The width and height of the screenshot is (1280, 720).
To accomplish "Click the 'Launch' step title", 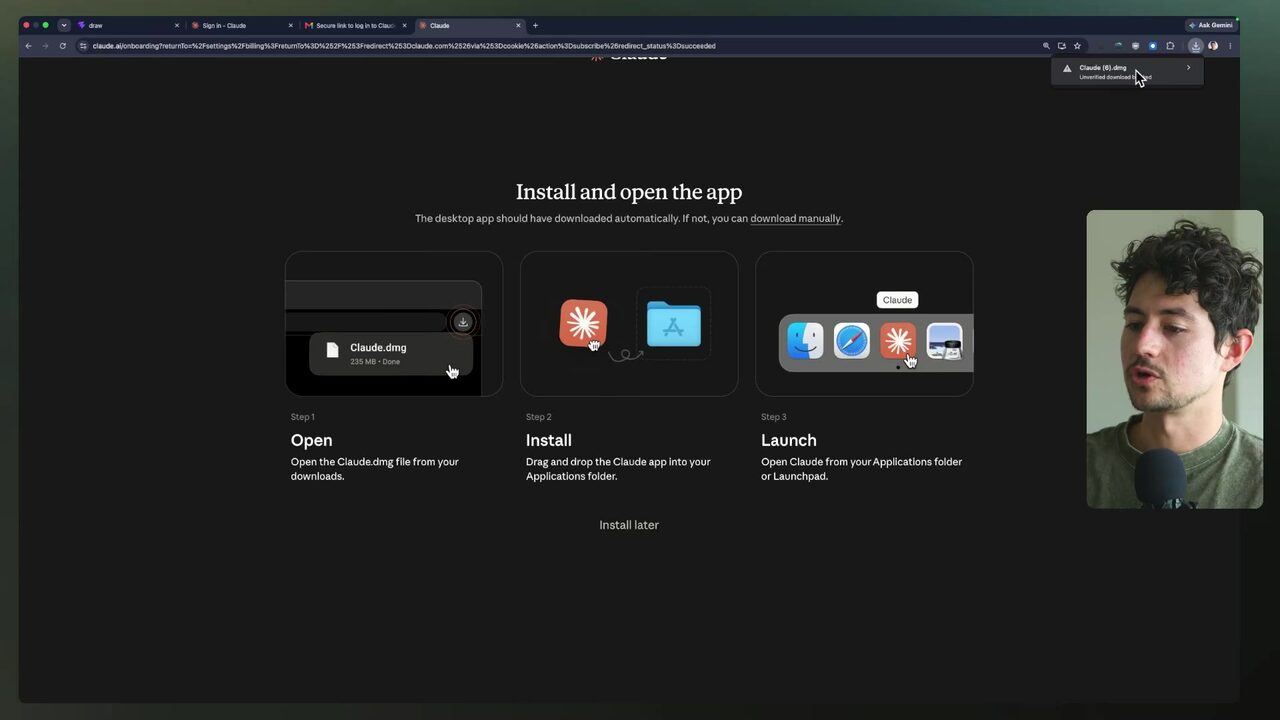I will click(x=789, y=440).
